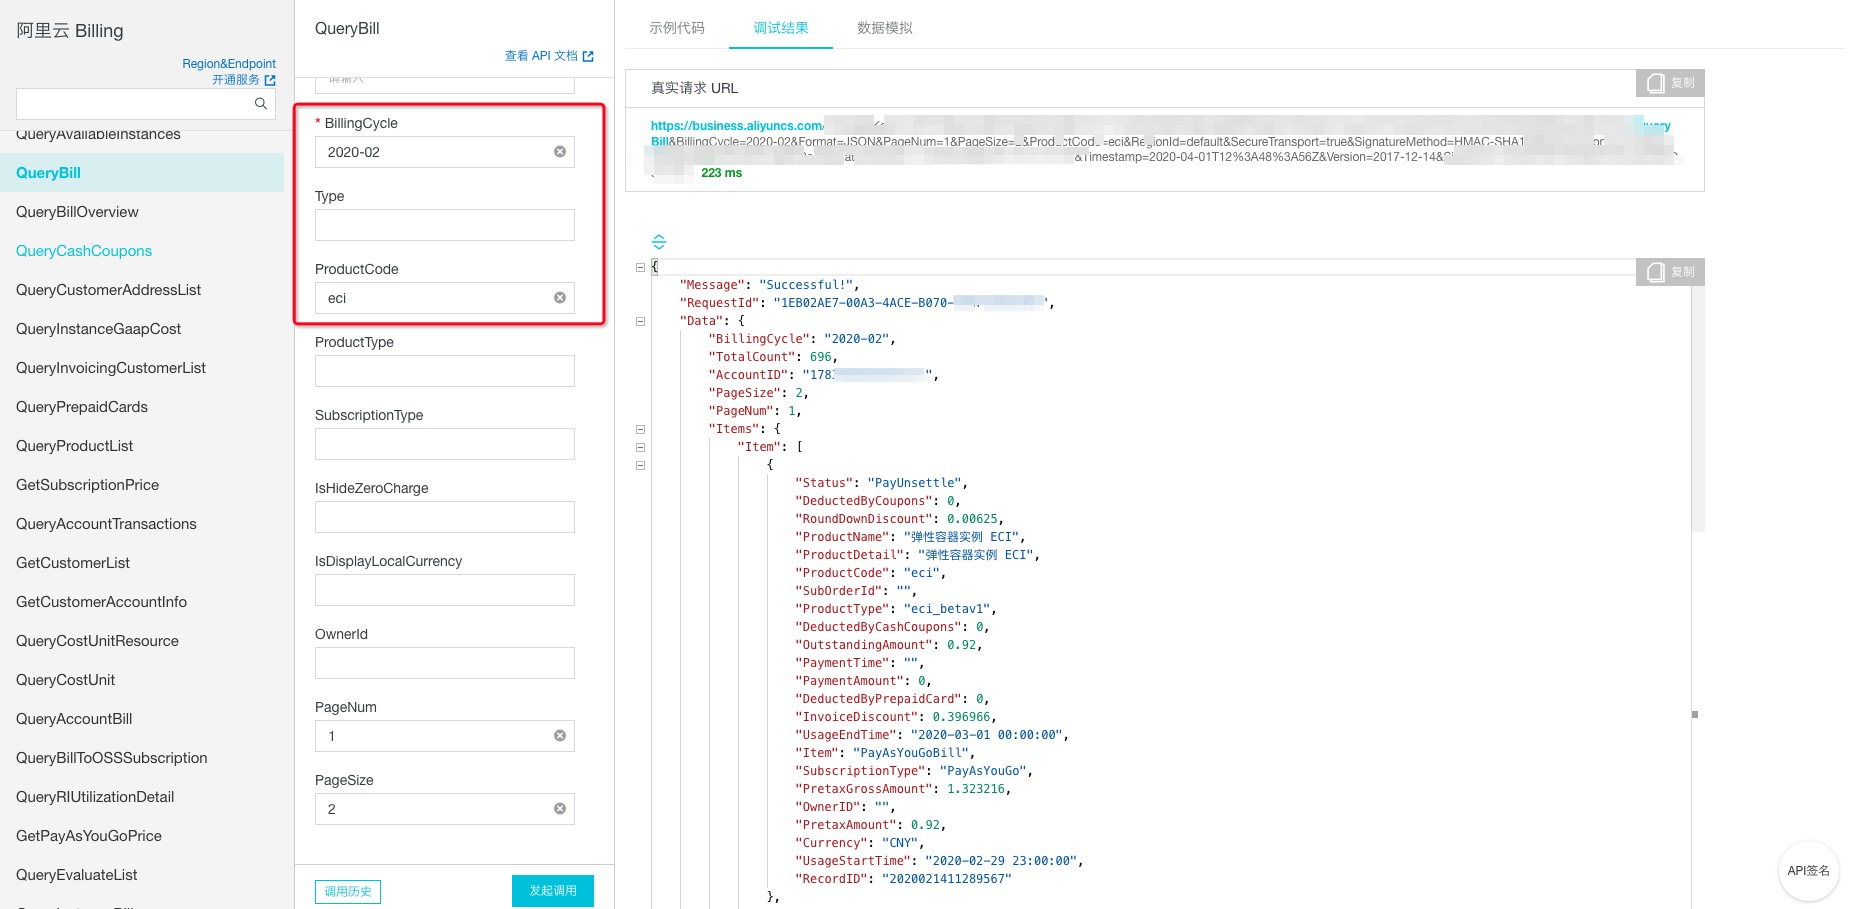Open the 查看 API 文档 link
This screenshot has width=1853, height=909.
pyautogui.click(x=549, y=56)
